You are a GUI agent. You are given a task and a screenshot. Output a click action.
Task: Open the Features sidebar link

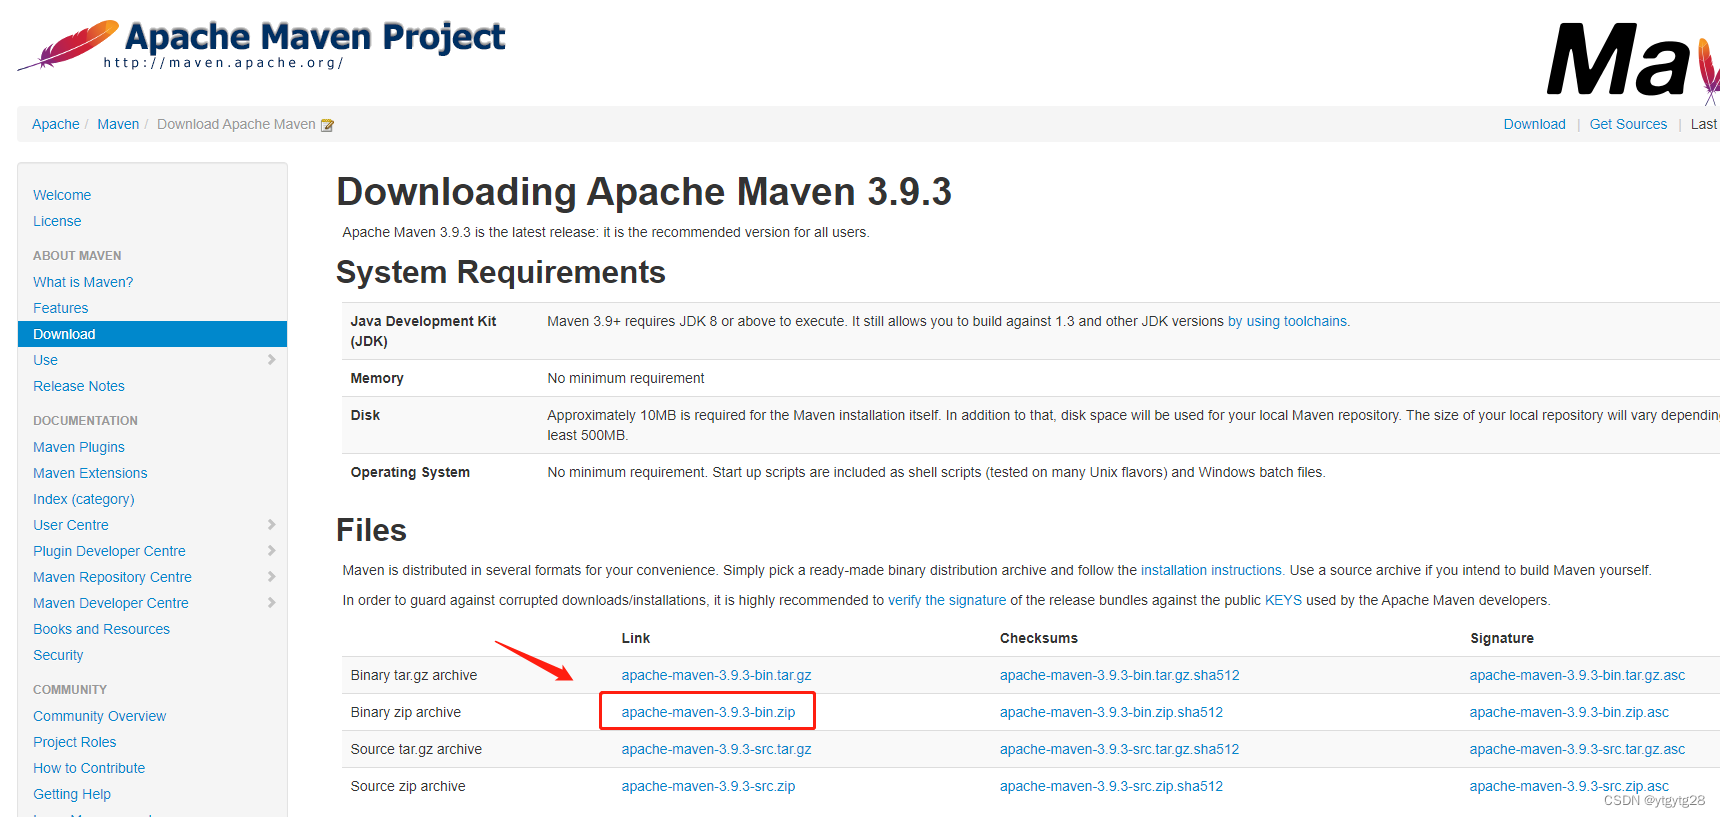click(x=61, y=308)
